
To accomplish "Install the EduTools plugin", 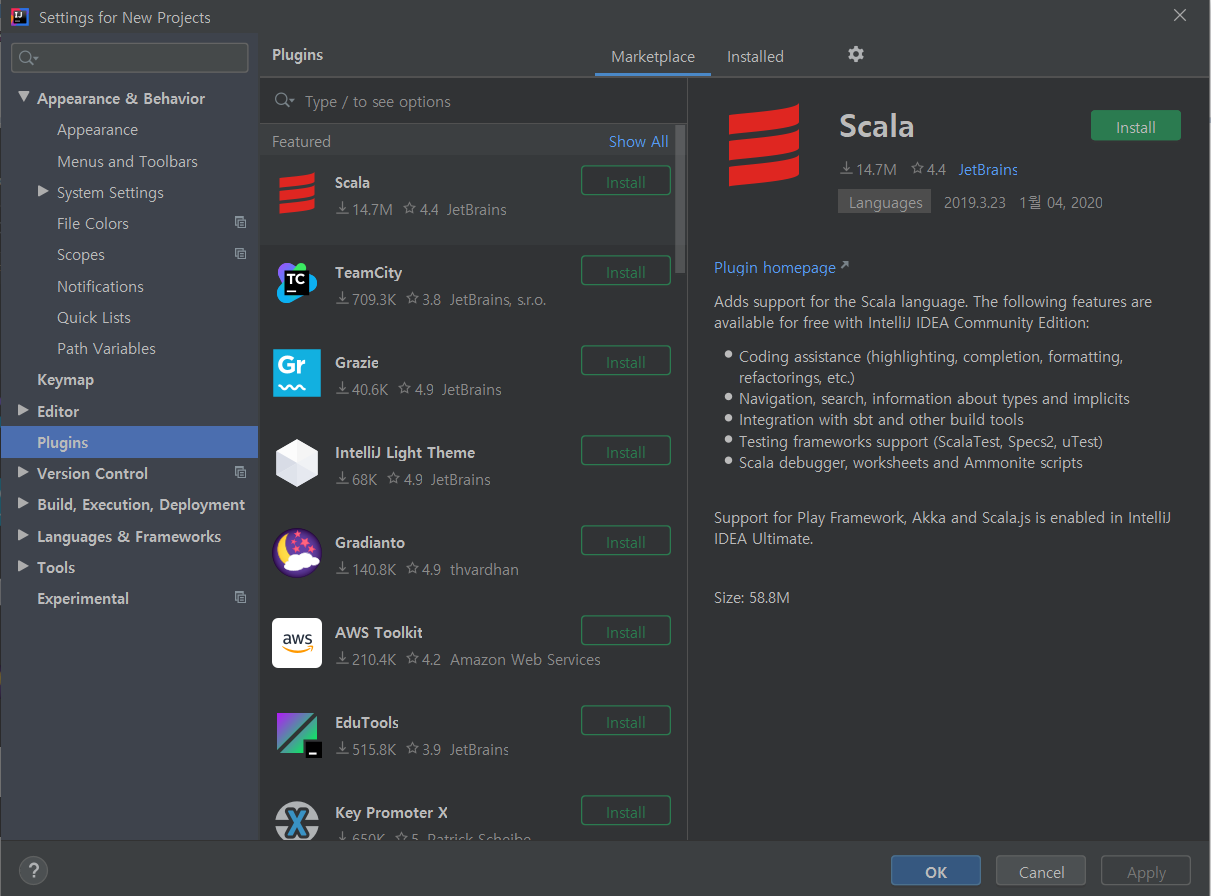I will pos(626,722).
